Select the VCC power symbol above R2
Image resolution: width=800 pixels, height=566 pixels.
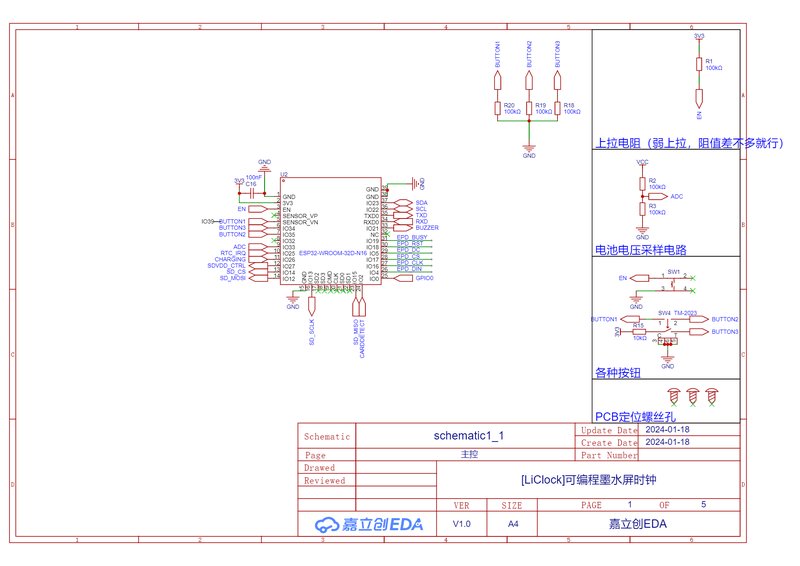tap(642, 164)
